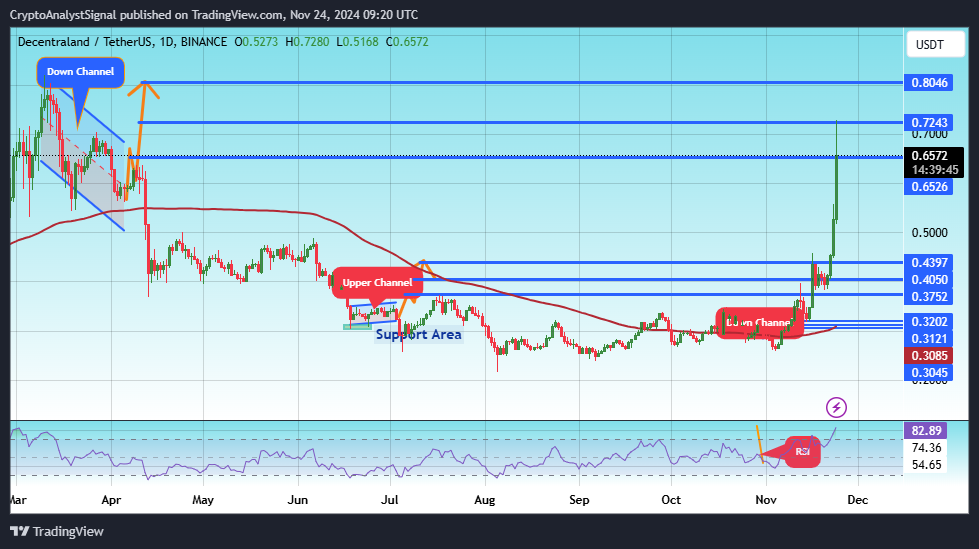Click the 0.3045 price level label
Image resolution: width=979 pixels, height=549 pixels.
pos(928,373)
